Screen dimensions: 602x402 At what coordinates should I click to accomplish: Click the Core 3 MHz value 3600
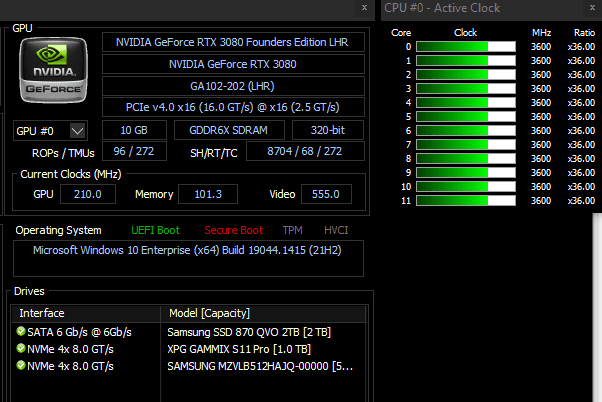coord(541,89)
